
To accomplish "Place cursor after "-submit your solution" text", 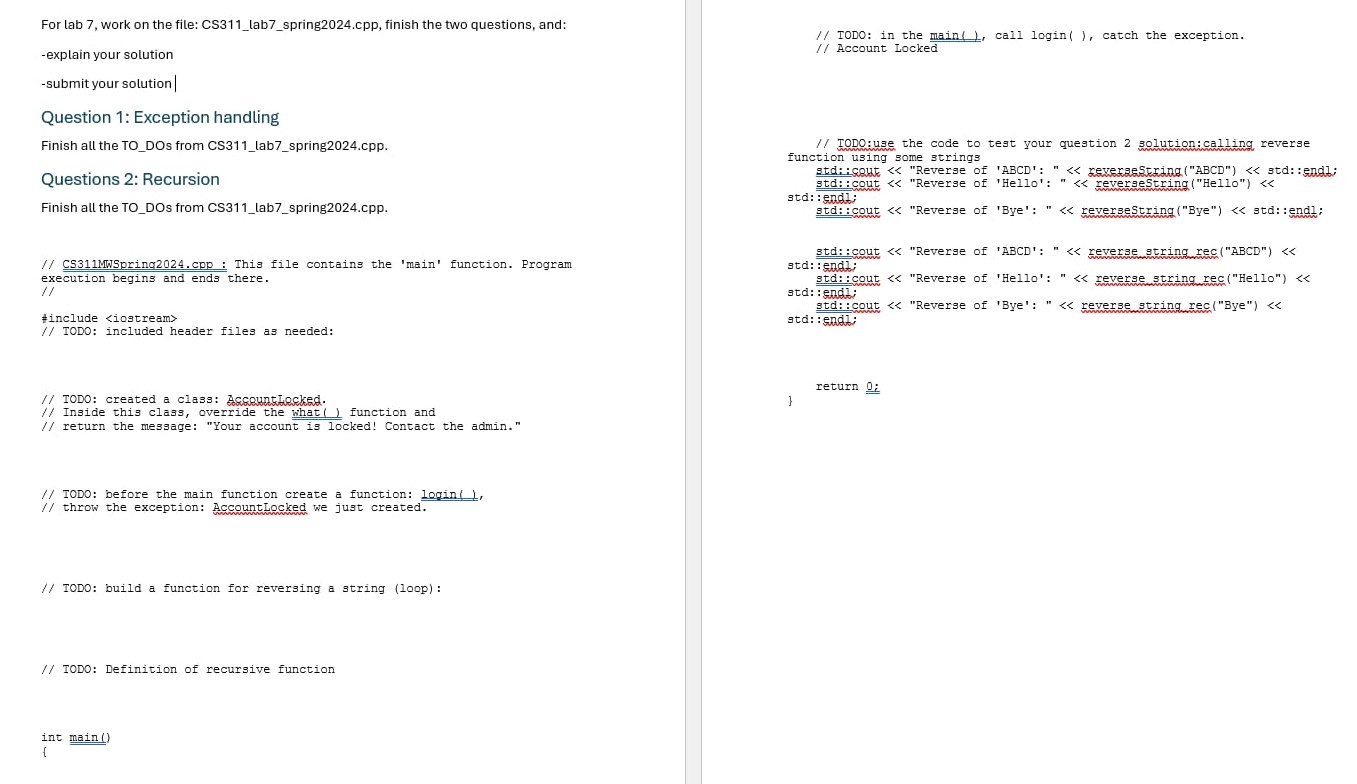I will pyautogui.click(x=176, y=83).
